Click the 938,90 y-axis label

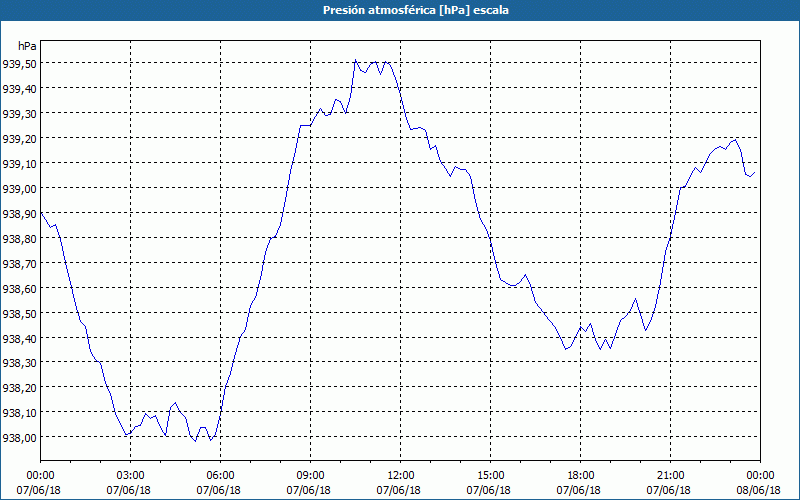point(19,213)
